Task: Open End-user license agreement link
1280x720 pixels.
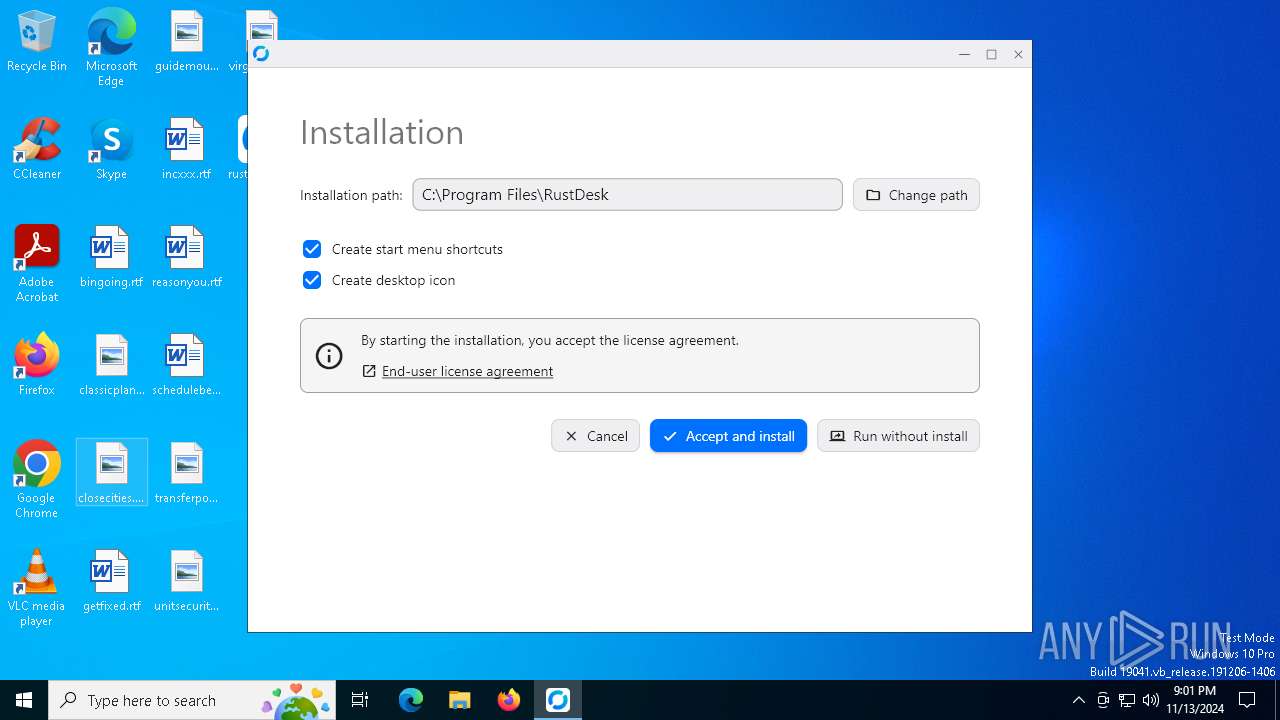Action: click(x=467, y=371)
